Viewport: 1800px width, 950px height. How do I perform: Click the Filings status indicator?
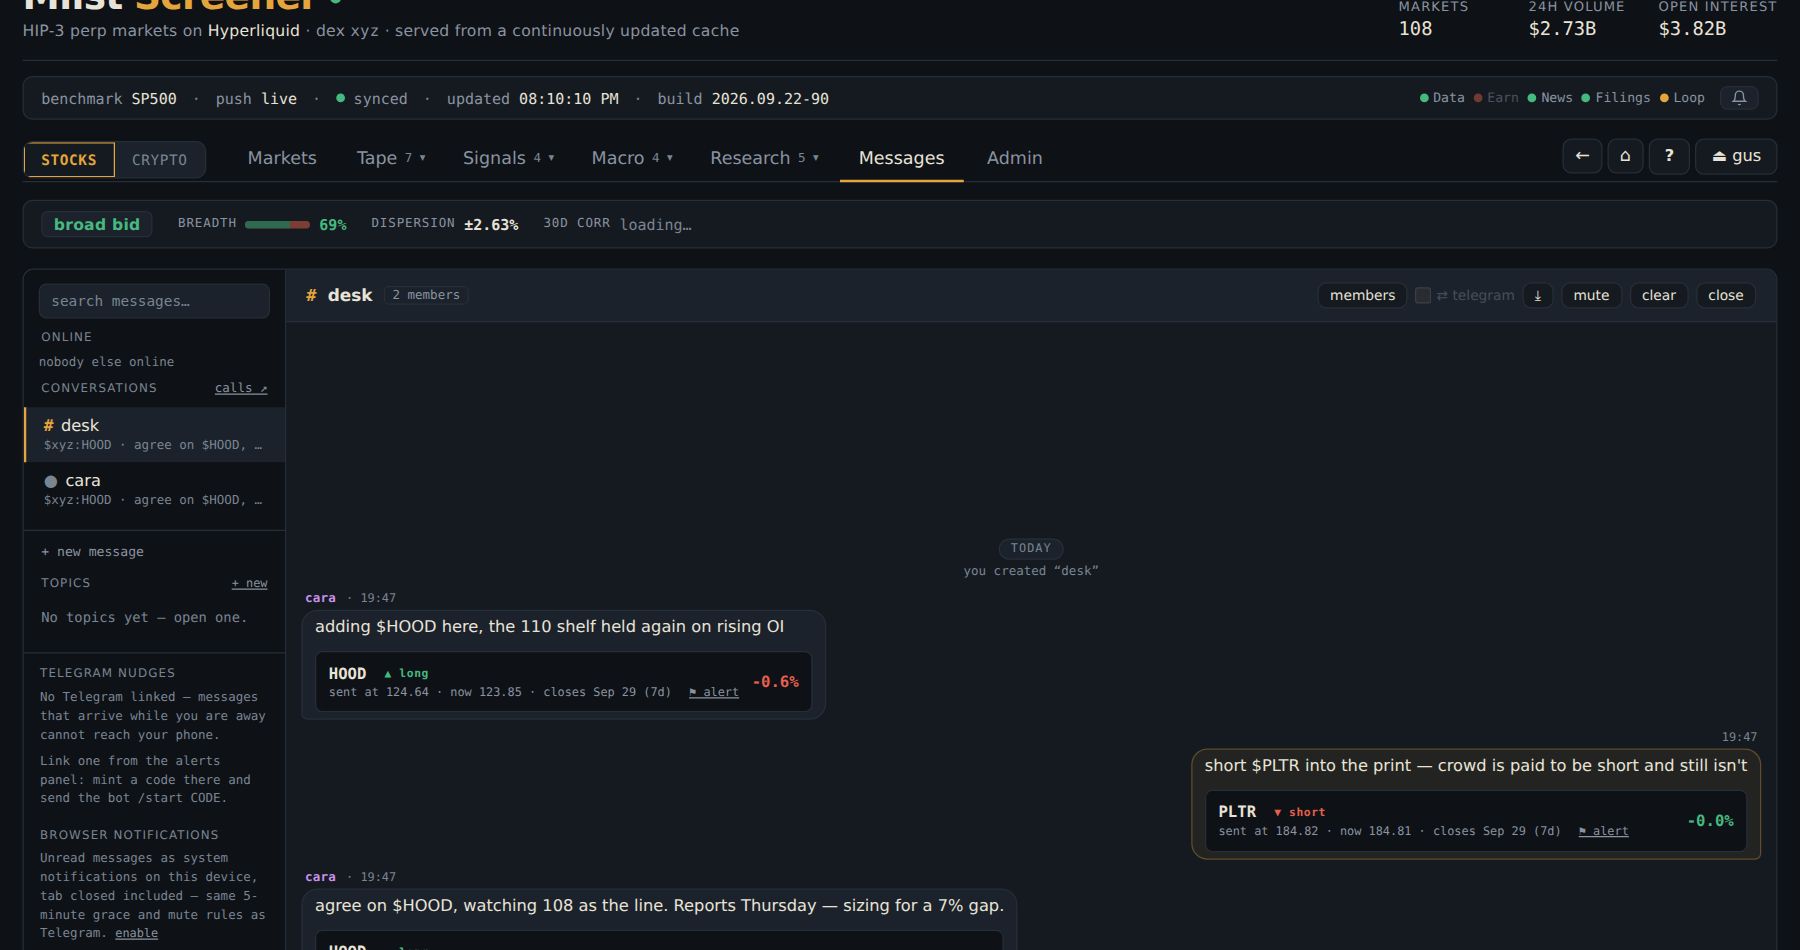pyautogui.click(x=1616, y=98)
